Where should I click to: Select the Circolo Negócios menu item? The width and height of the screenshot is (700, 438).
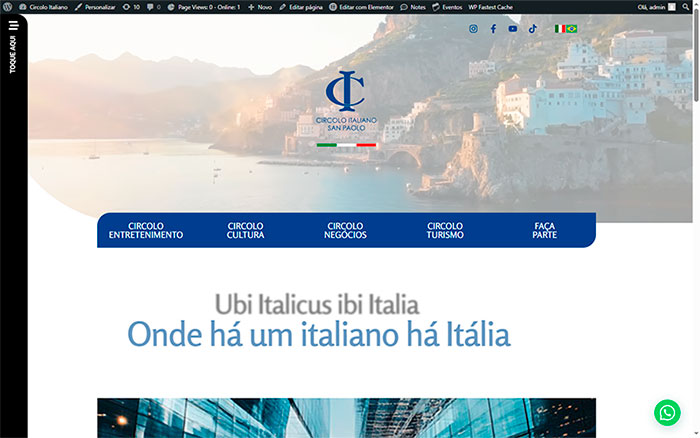[346, 230]
